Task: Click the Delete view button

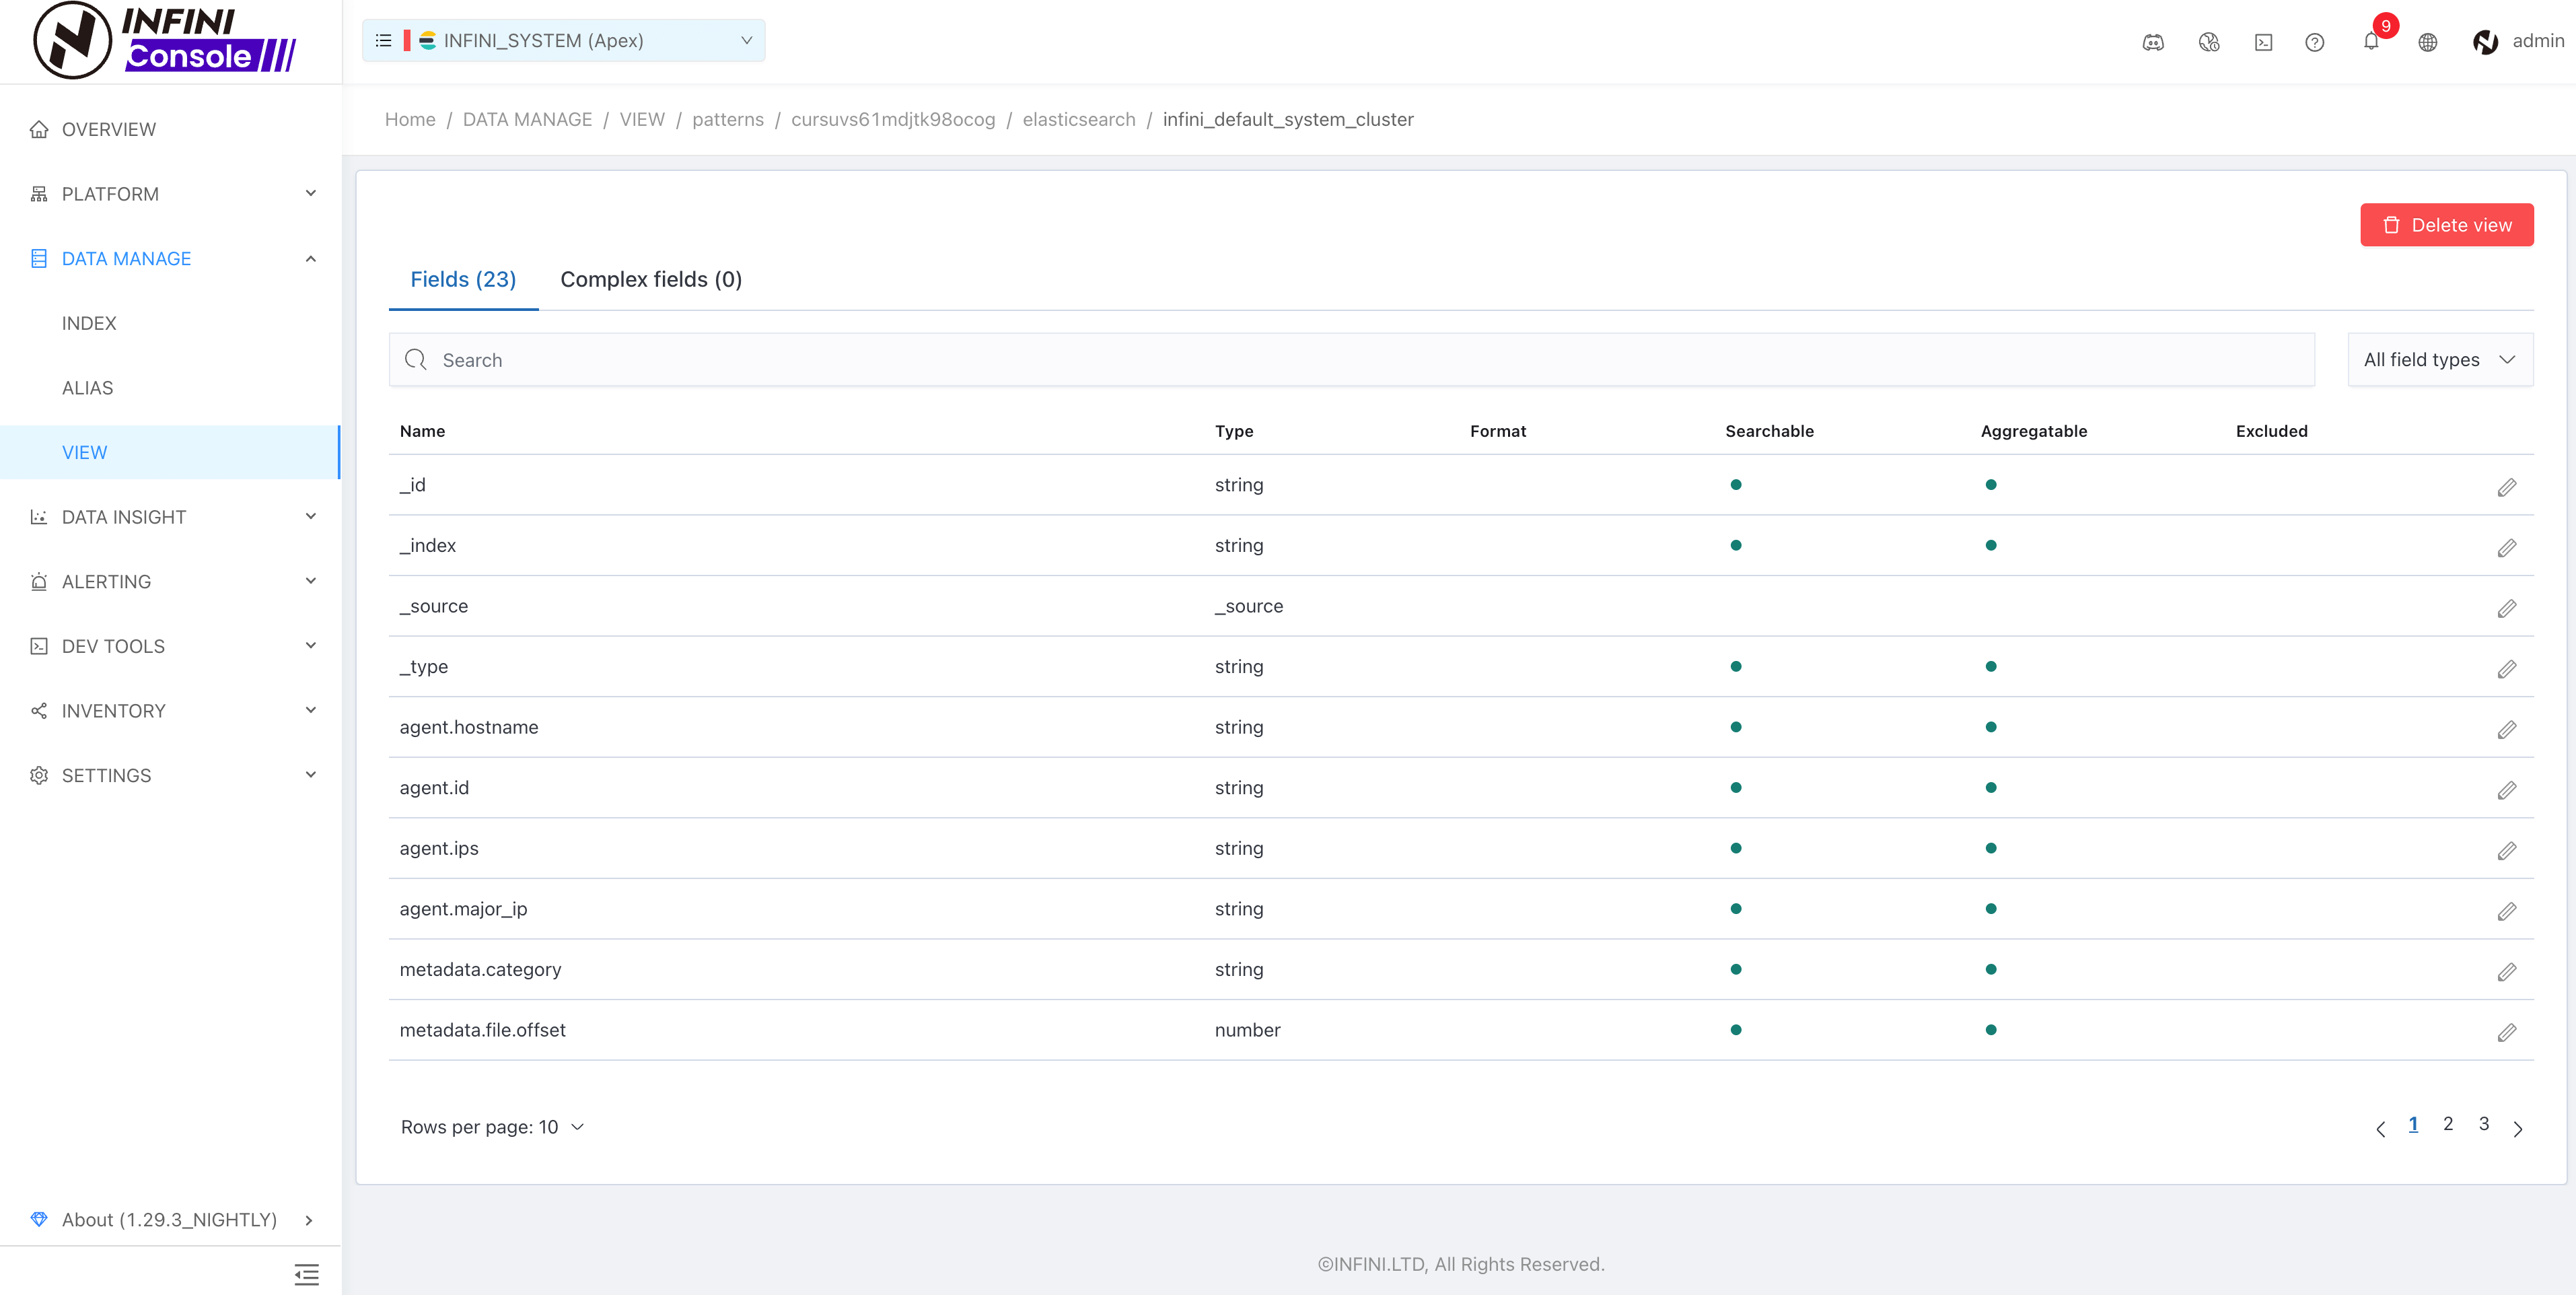Action: point(2446,225)
